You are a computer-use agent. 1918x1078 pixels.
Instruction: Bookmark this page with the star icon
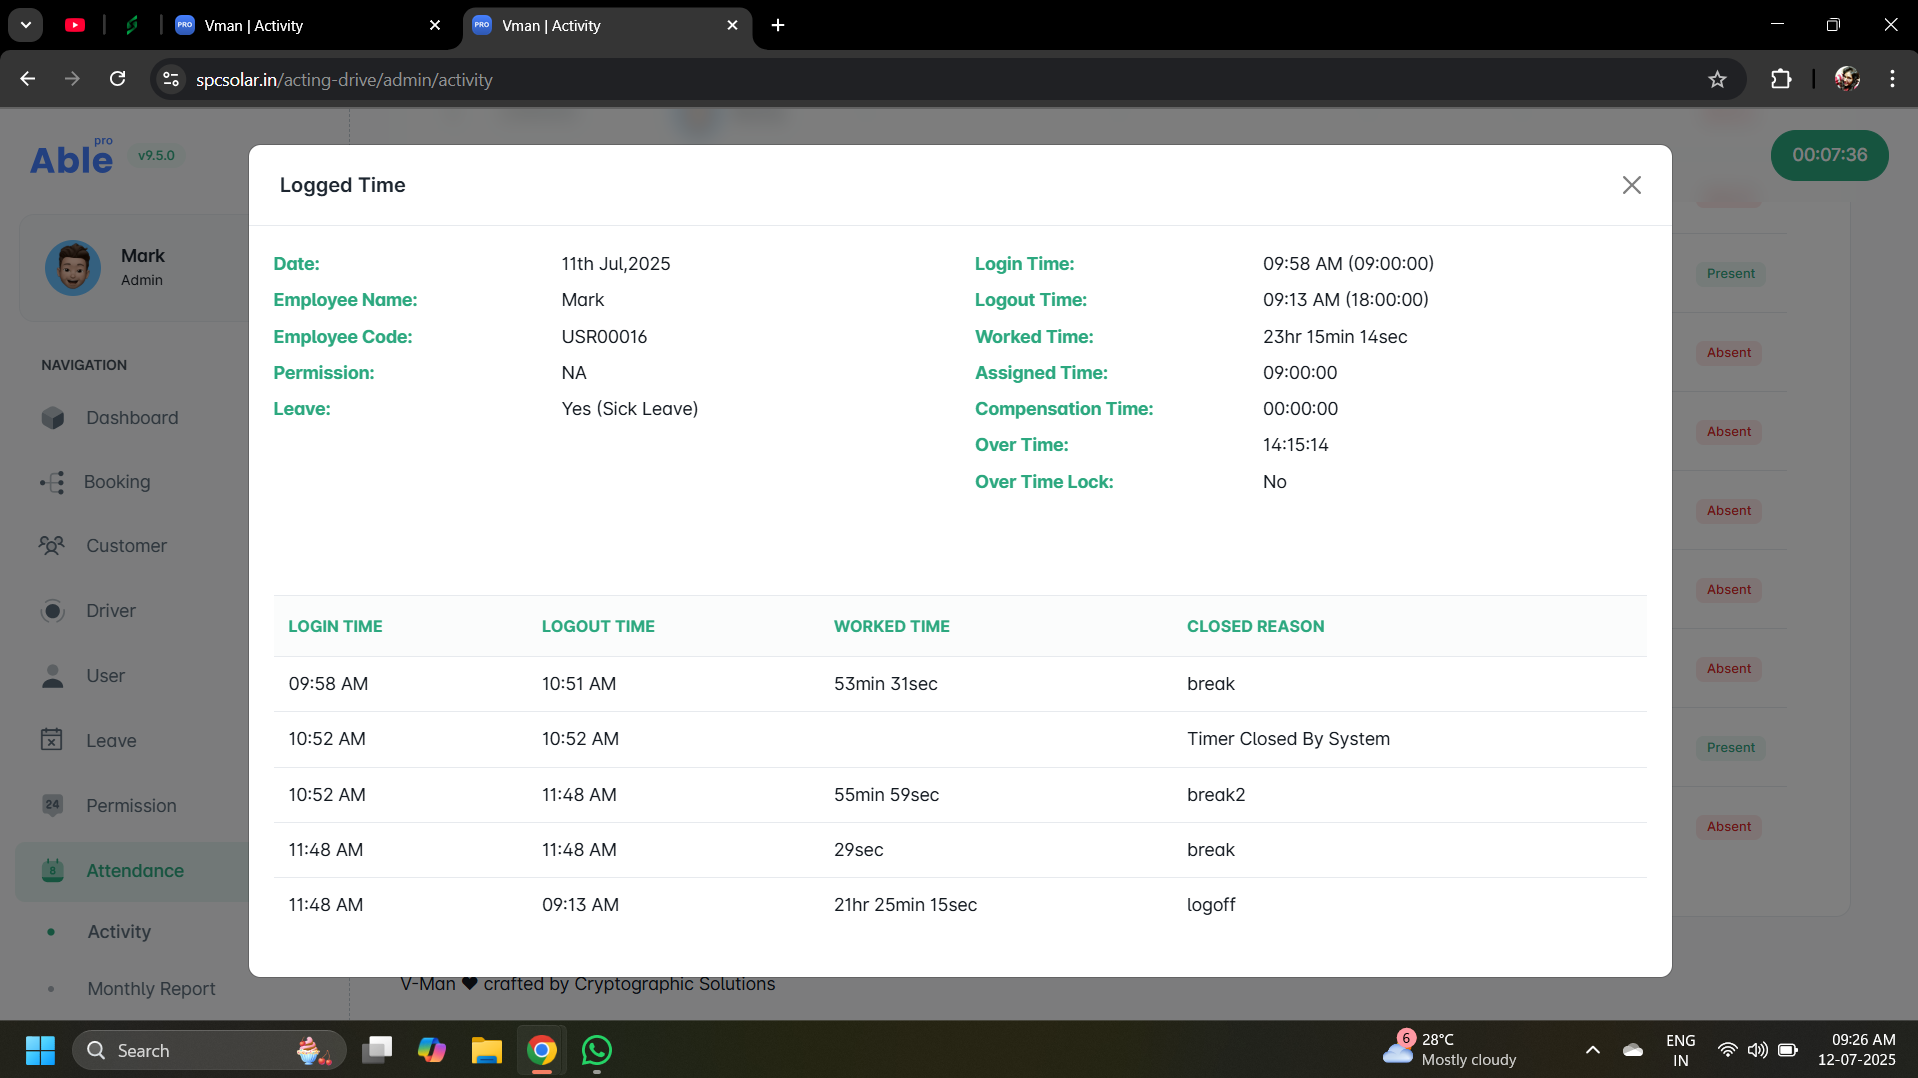click(1717, 80)
